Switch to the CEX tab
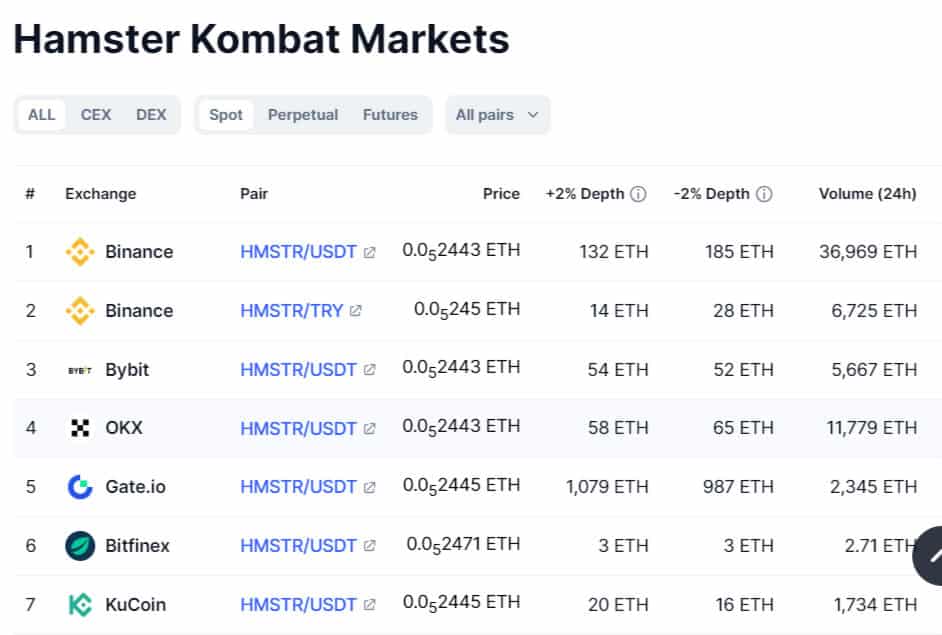 coord(96,115)
